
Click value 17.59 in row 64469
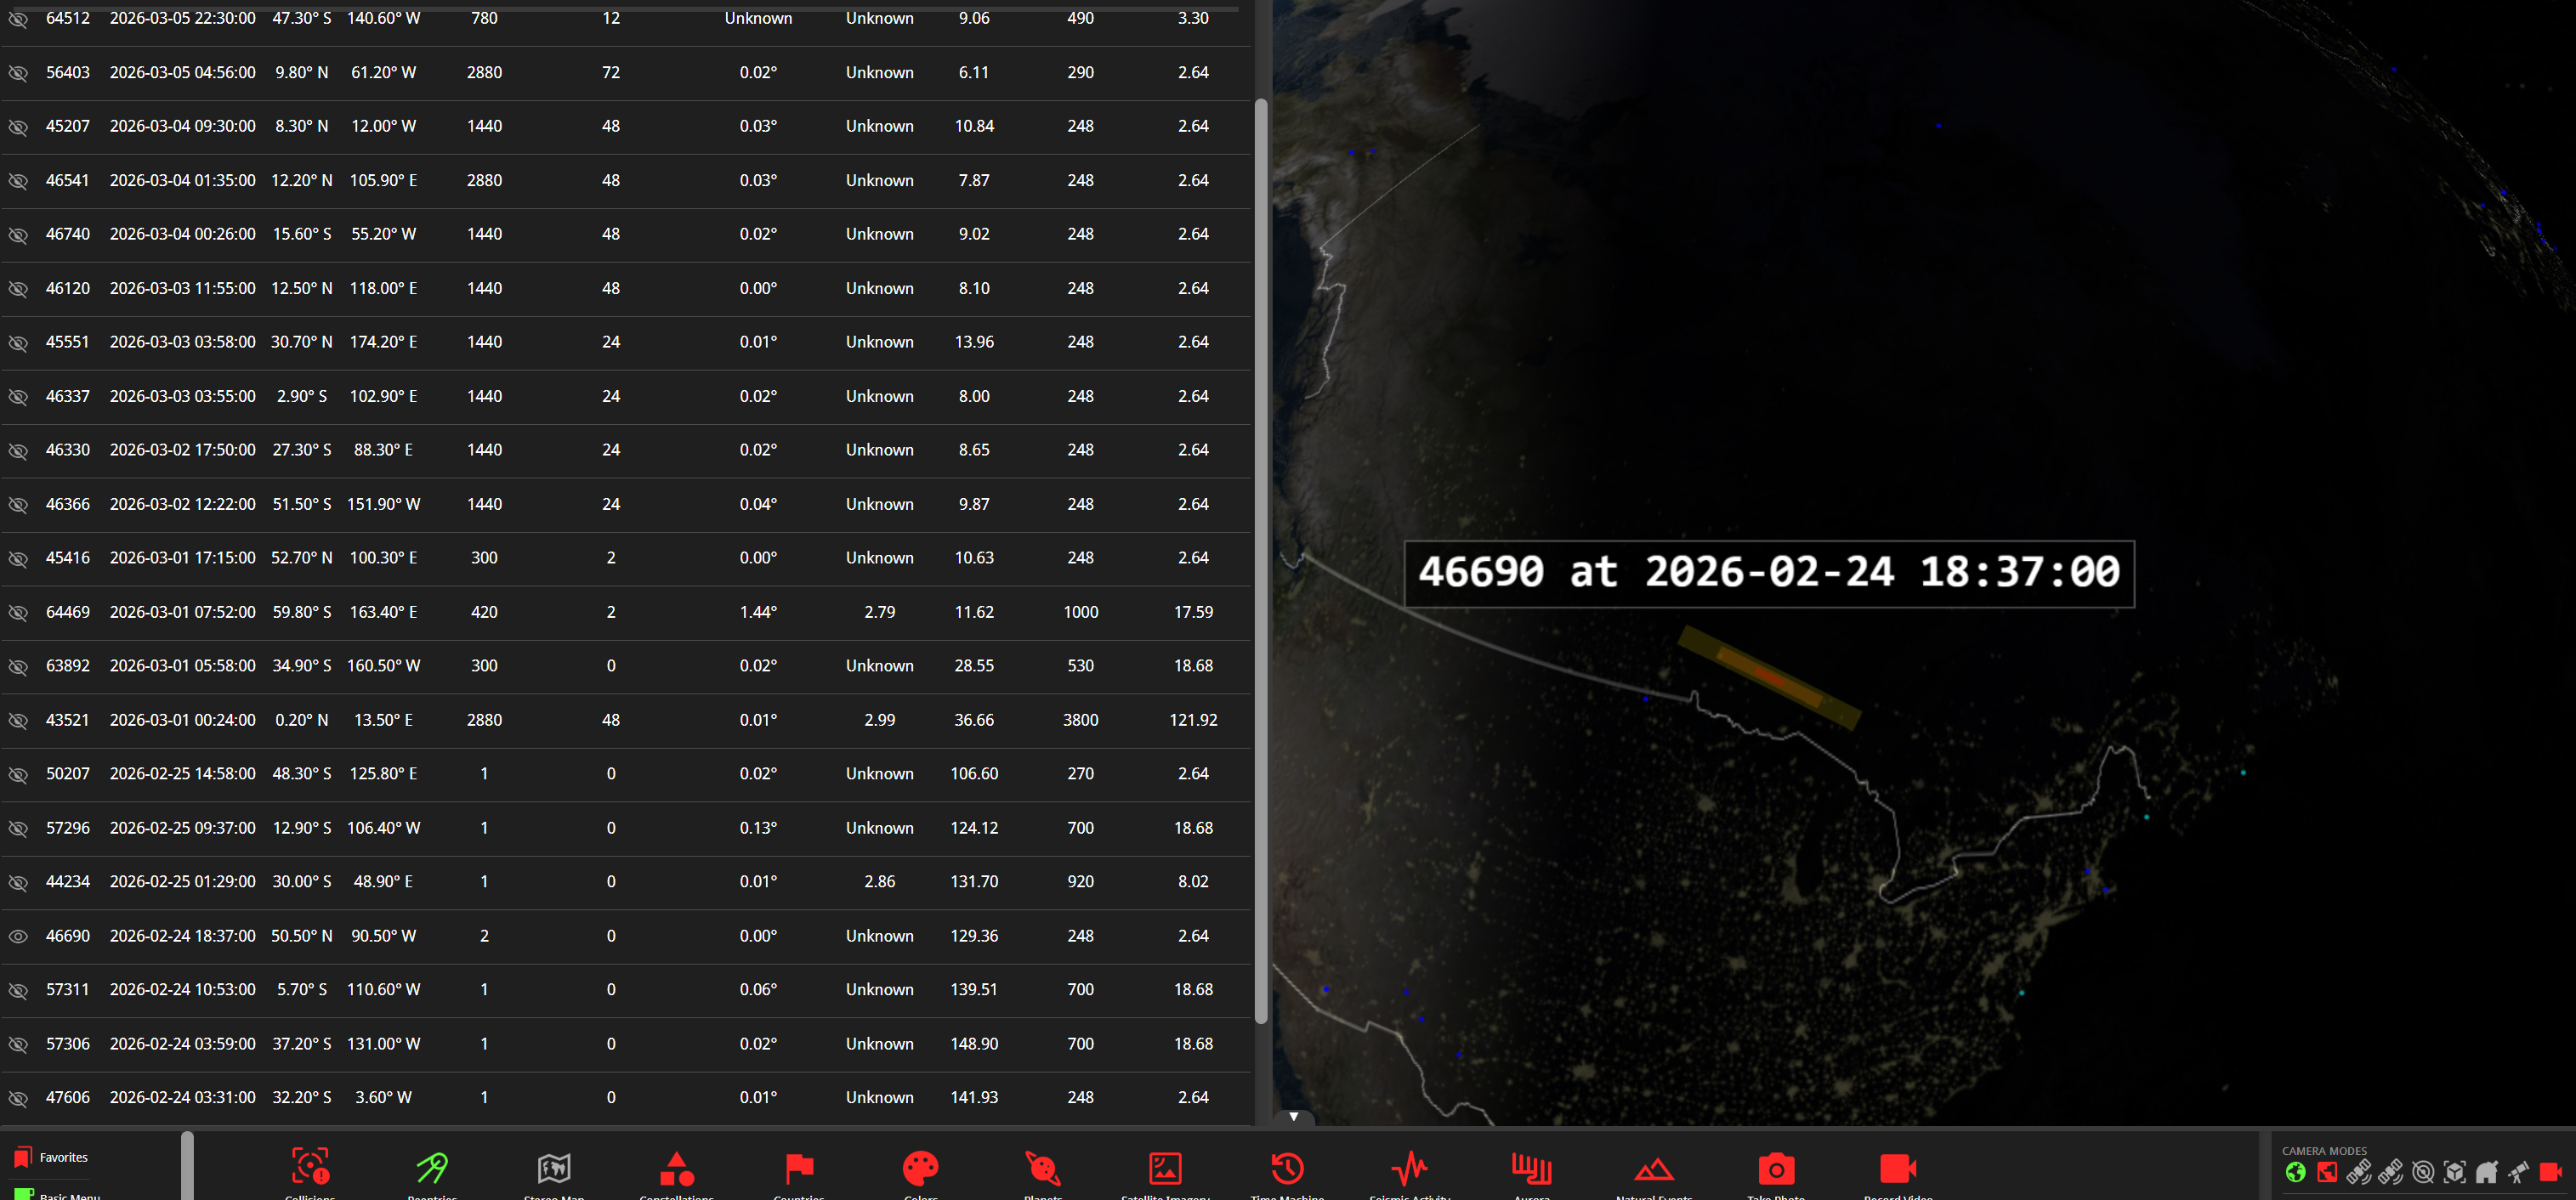point(1193,612)
